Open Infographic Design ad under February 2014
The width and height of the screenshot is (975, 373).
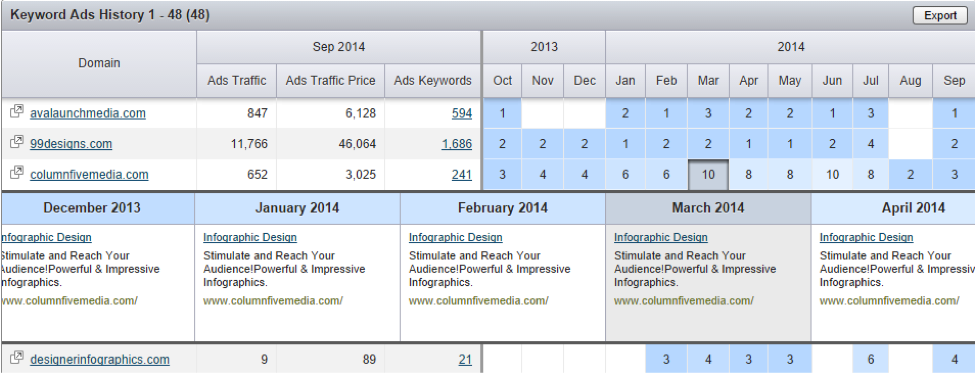pyautogui.click(x=456, y=237)
